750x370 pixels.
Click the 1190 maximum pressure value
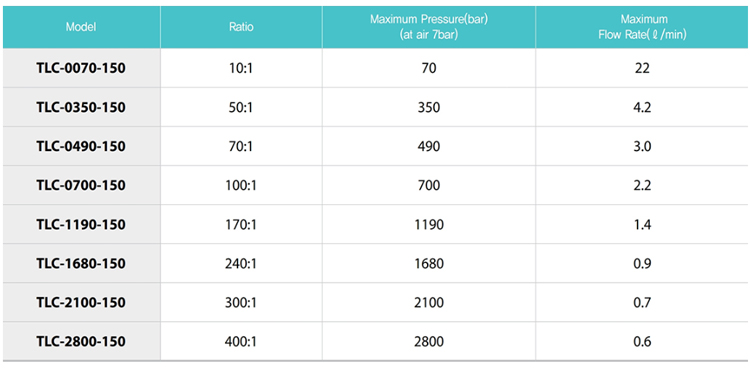(x=429, y=224)
